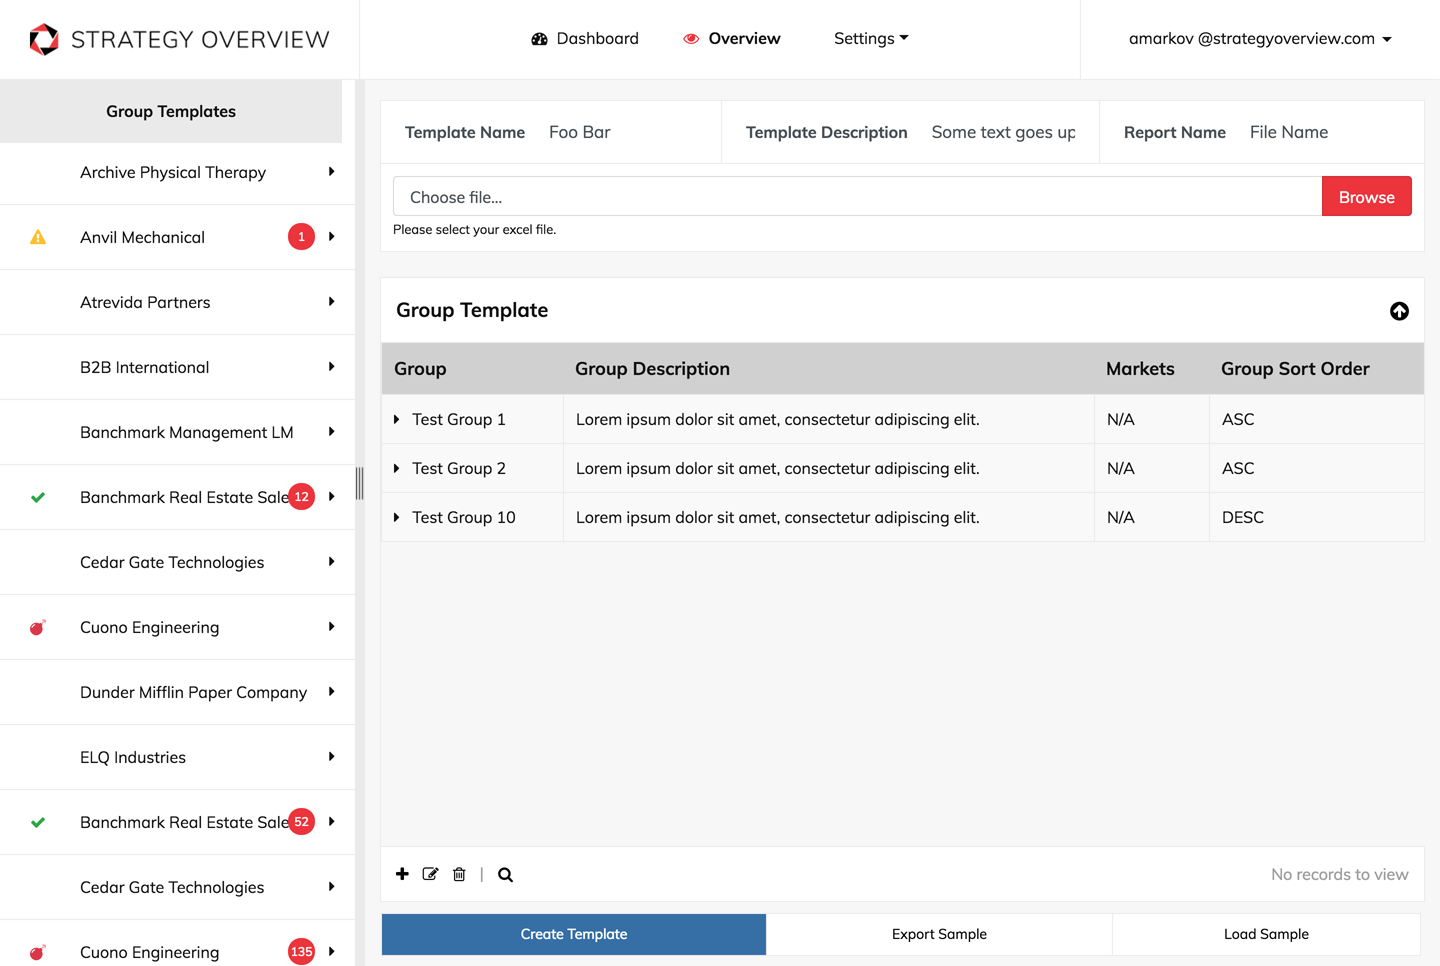
Task: Click the red Browse button
Action: 1366,197
